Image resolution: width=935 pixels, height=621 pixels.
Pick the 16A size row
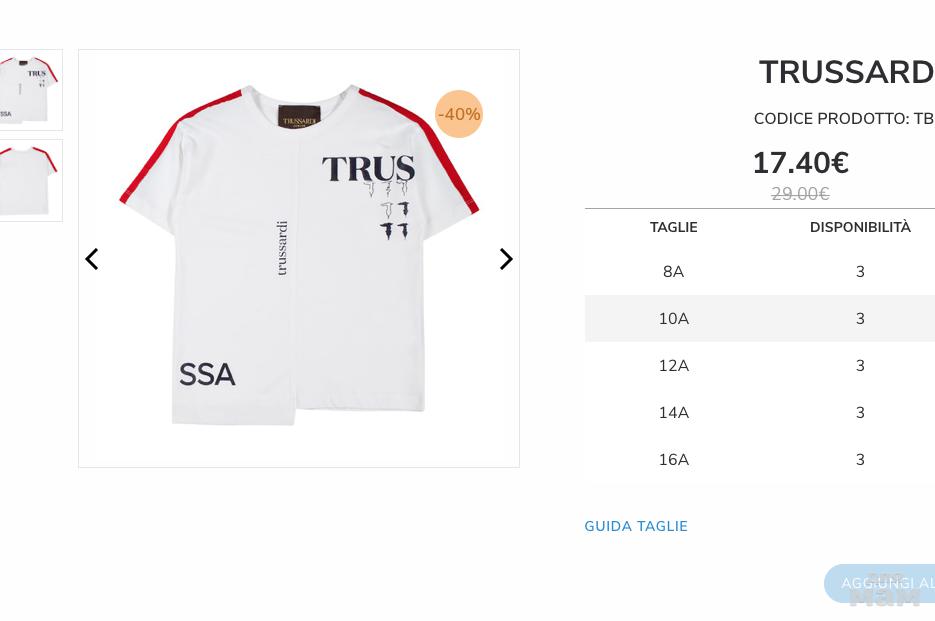click(673, 460)
